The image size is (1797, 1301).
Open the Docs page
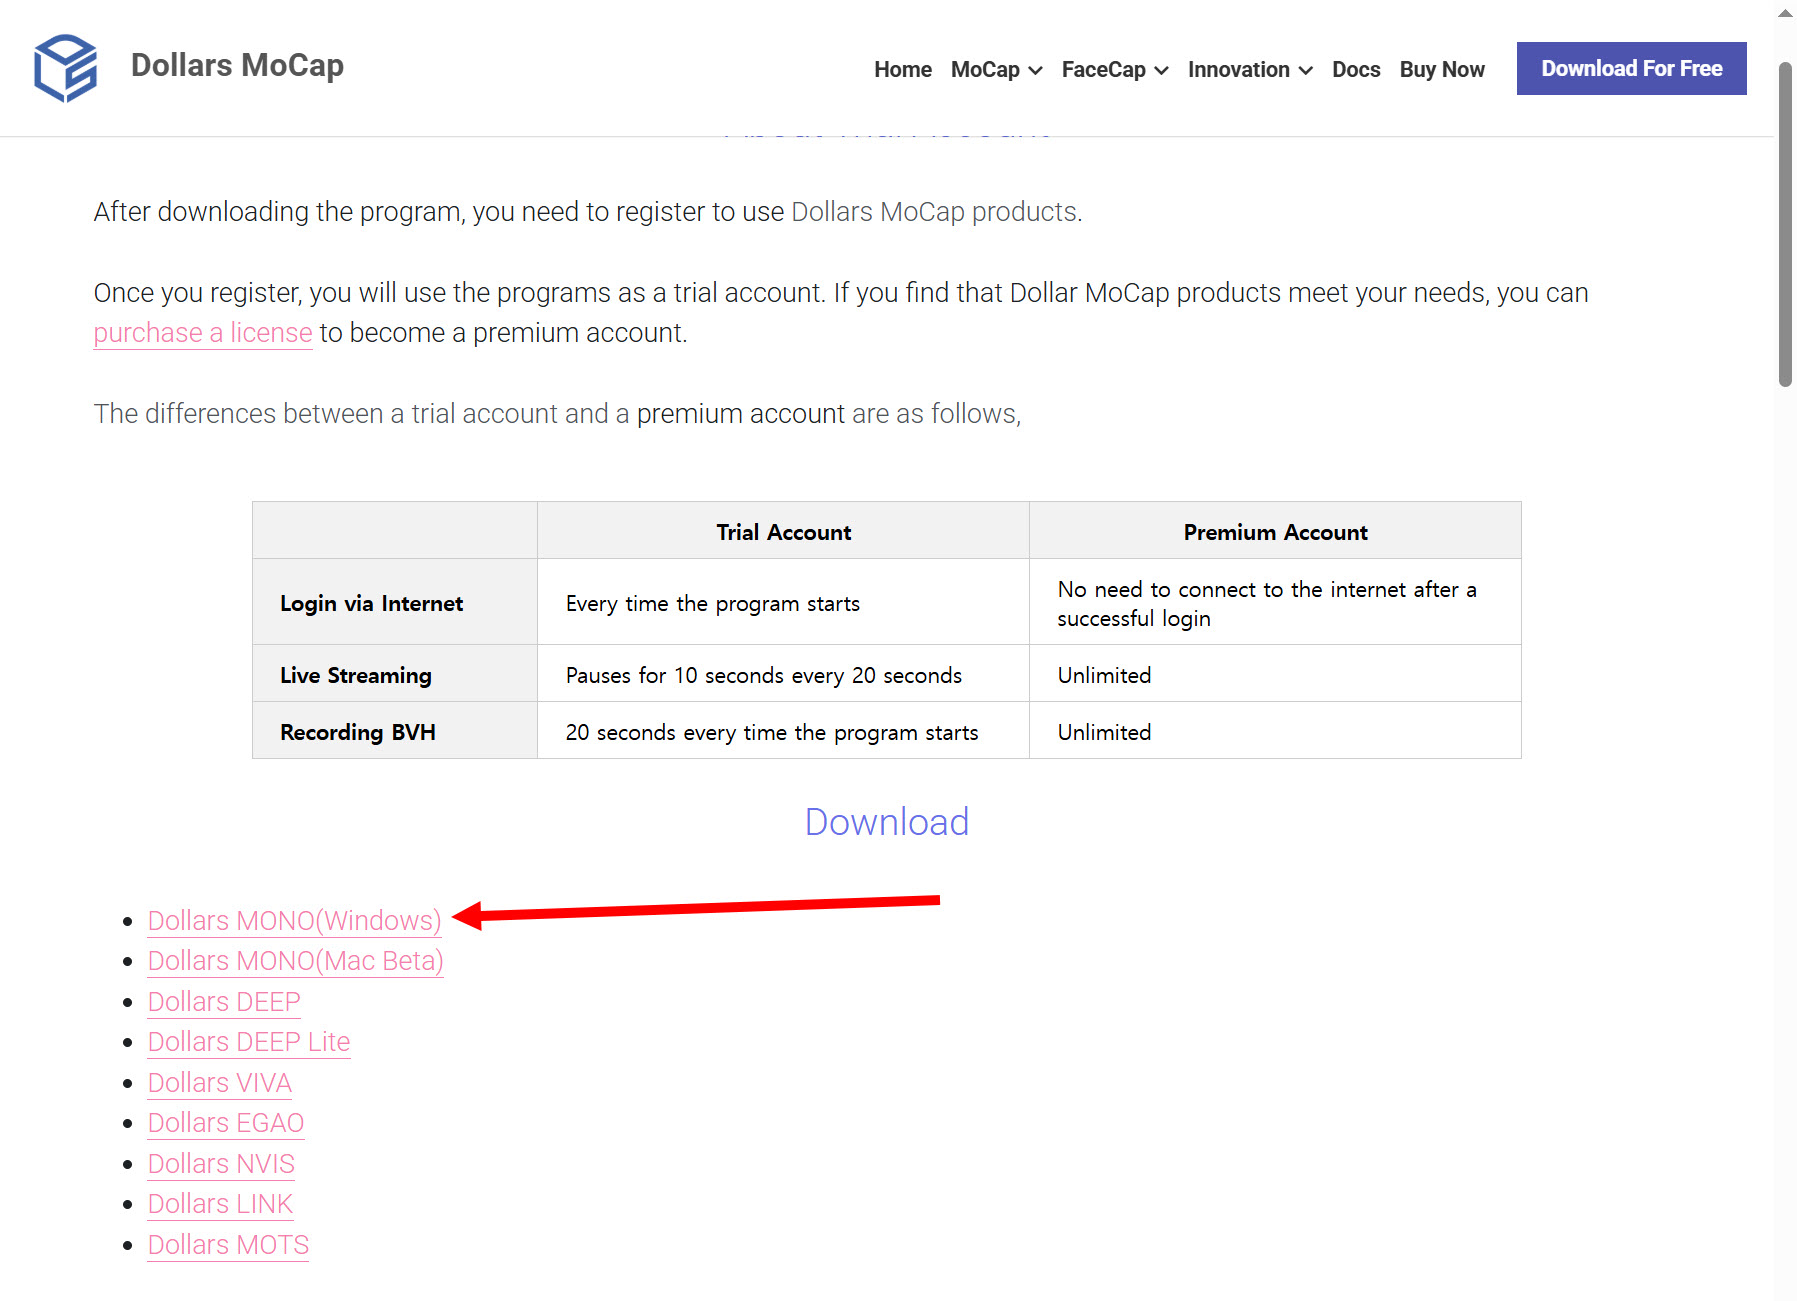tap(1355, 69)
